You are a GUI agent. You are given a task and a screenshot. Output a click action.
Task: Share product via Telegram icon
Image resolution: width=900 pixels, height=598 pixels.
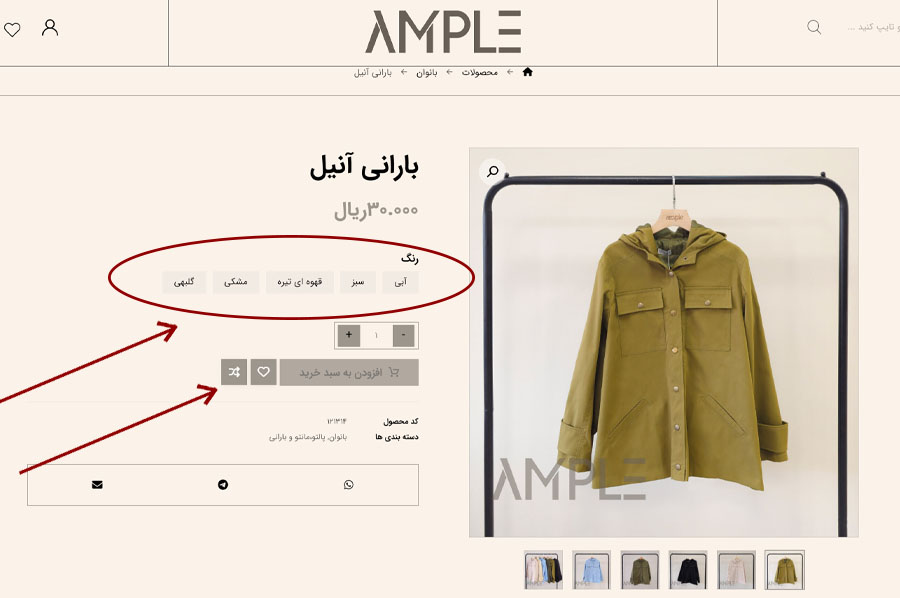pos(223,485)
